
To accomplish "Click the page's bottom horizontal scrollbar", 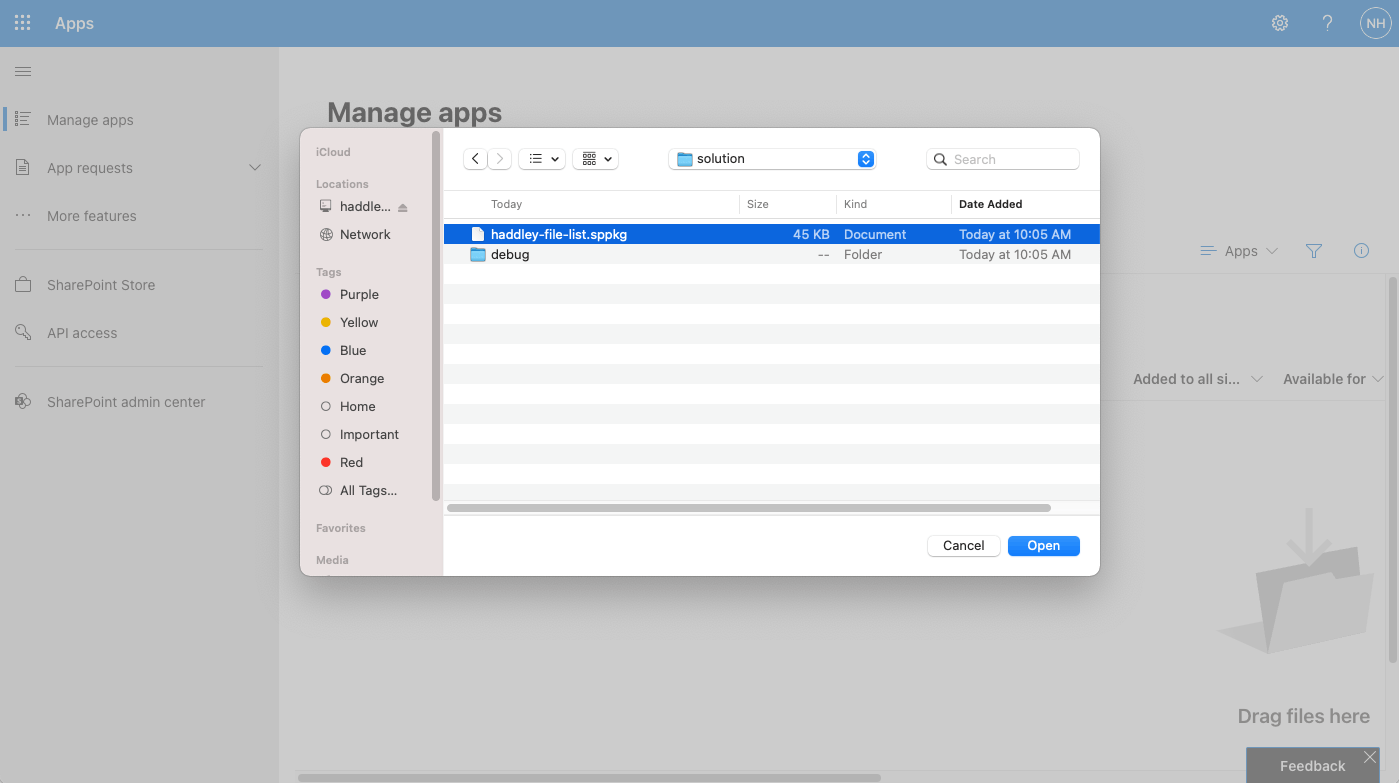I will point(589,778).
